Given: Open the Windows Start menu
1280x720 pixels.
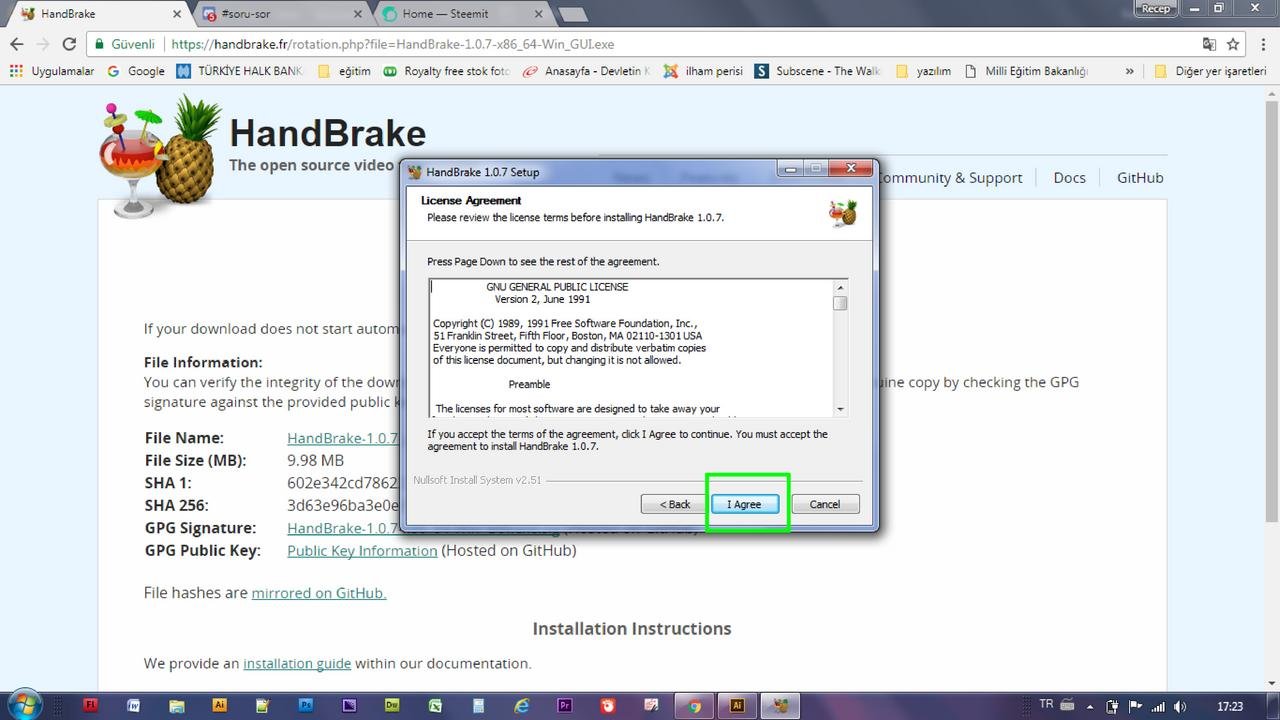Looking at the screenshot, I should [x=24, y=704].
